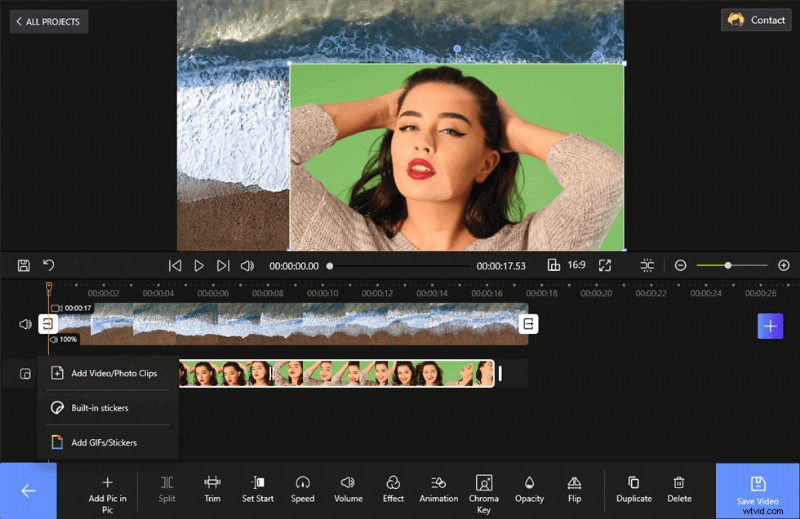Click the 00:00:17.53 total duration text
This screenshot has height=519, width=800.
[x=501, y=266]
